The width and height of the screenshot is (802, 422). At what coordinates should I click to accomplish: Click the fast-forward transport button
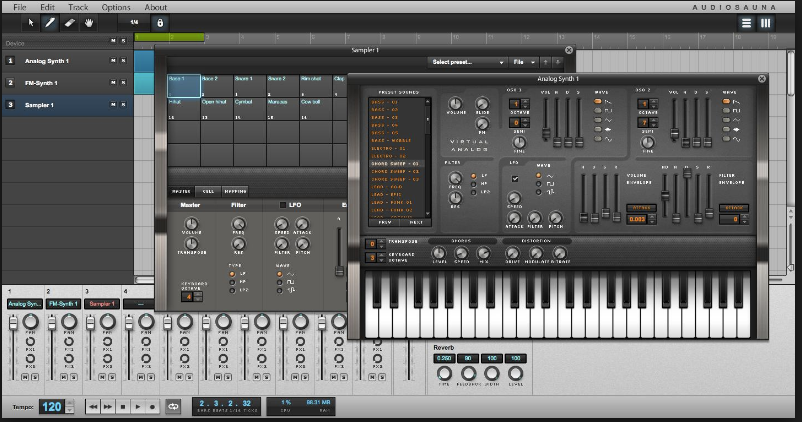(108, 407)
